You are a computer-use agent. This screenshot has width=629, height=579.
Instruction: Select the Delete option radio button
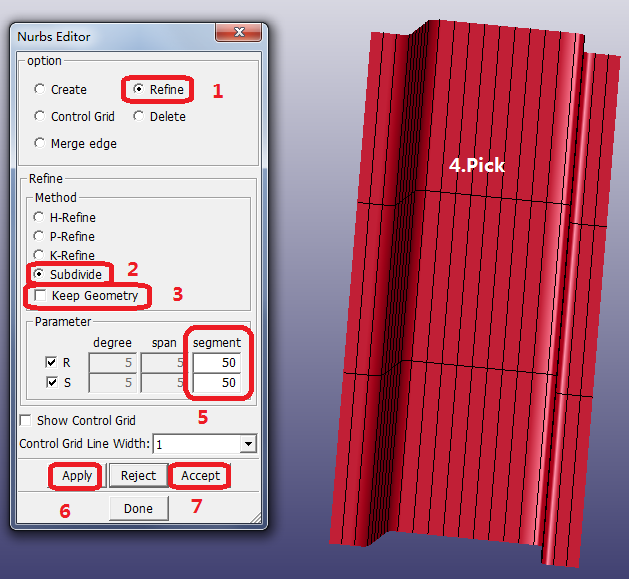(x=139, y=116)
